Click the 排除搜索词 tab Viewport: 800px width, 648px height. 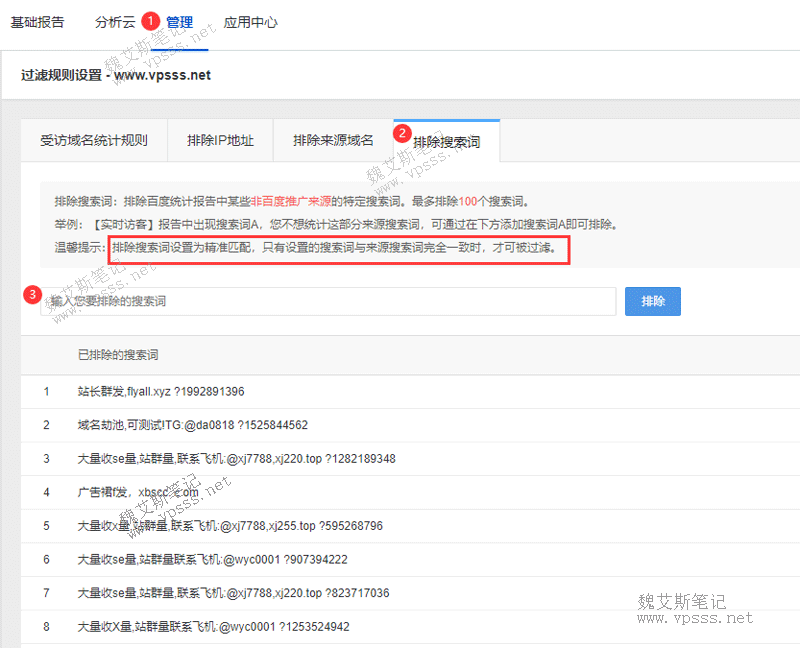pyautogui.click(x=446, y=142)
